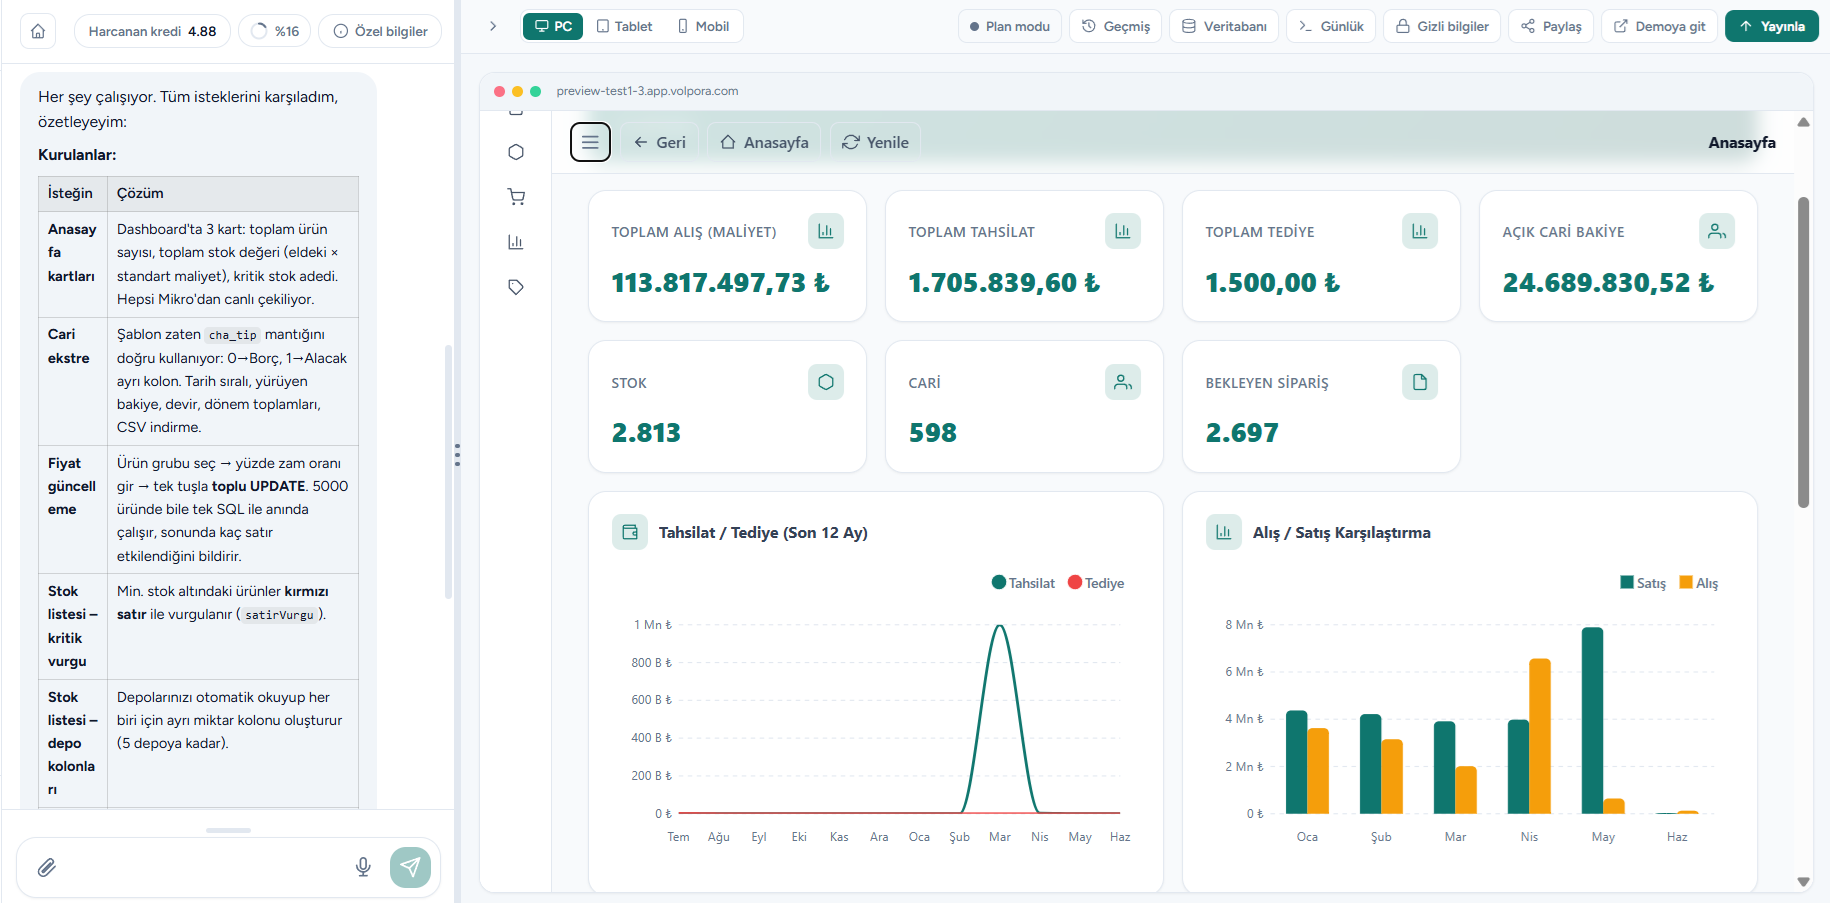Click the microphone voice input icon

(x=363, y=867)
